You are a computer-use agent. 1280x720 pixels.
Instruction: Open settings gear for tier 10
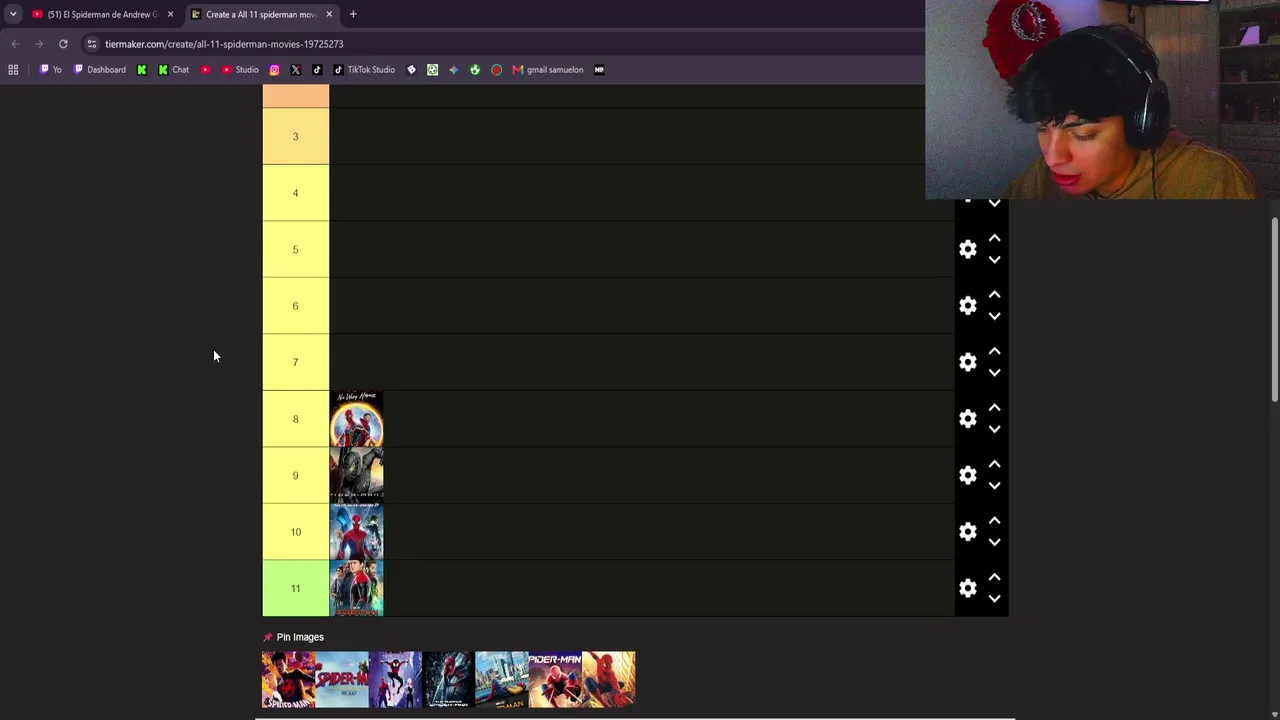coord(967,532)
